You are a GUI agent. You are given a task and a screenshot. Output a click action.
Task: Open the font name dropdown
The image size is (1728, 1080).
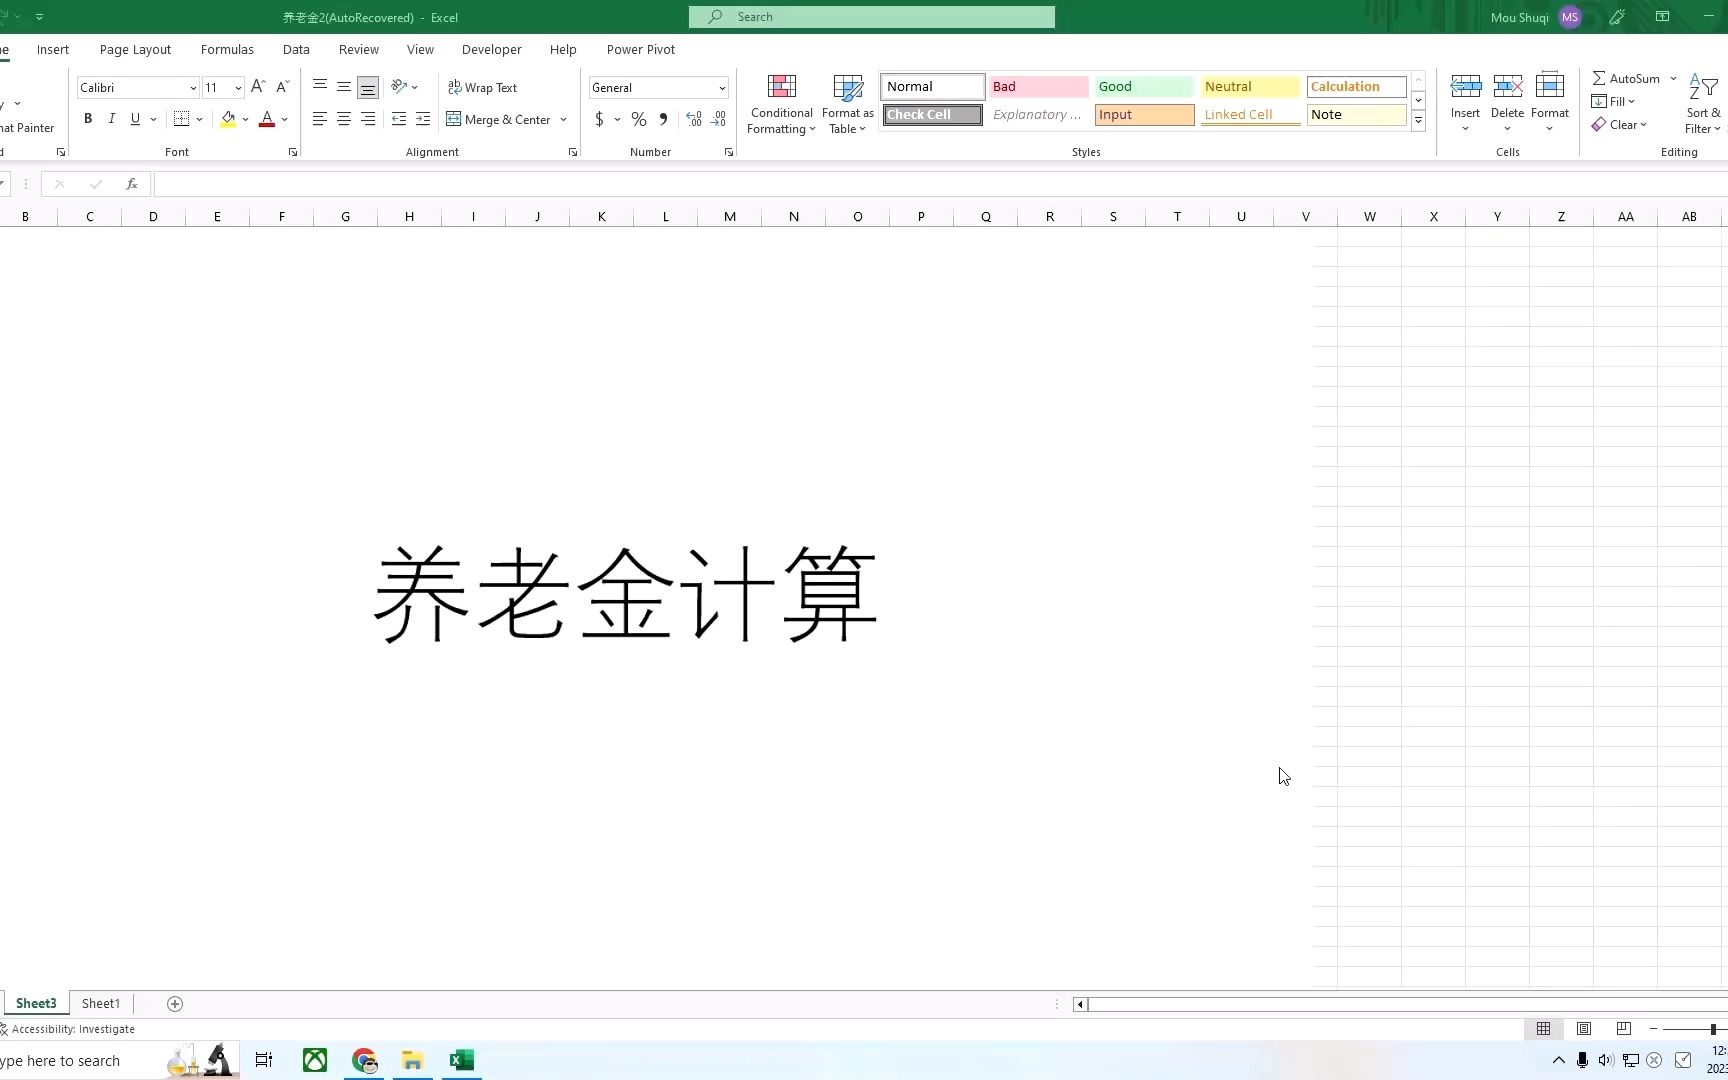192,87
